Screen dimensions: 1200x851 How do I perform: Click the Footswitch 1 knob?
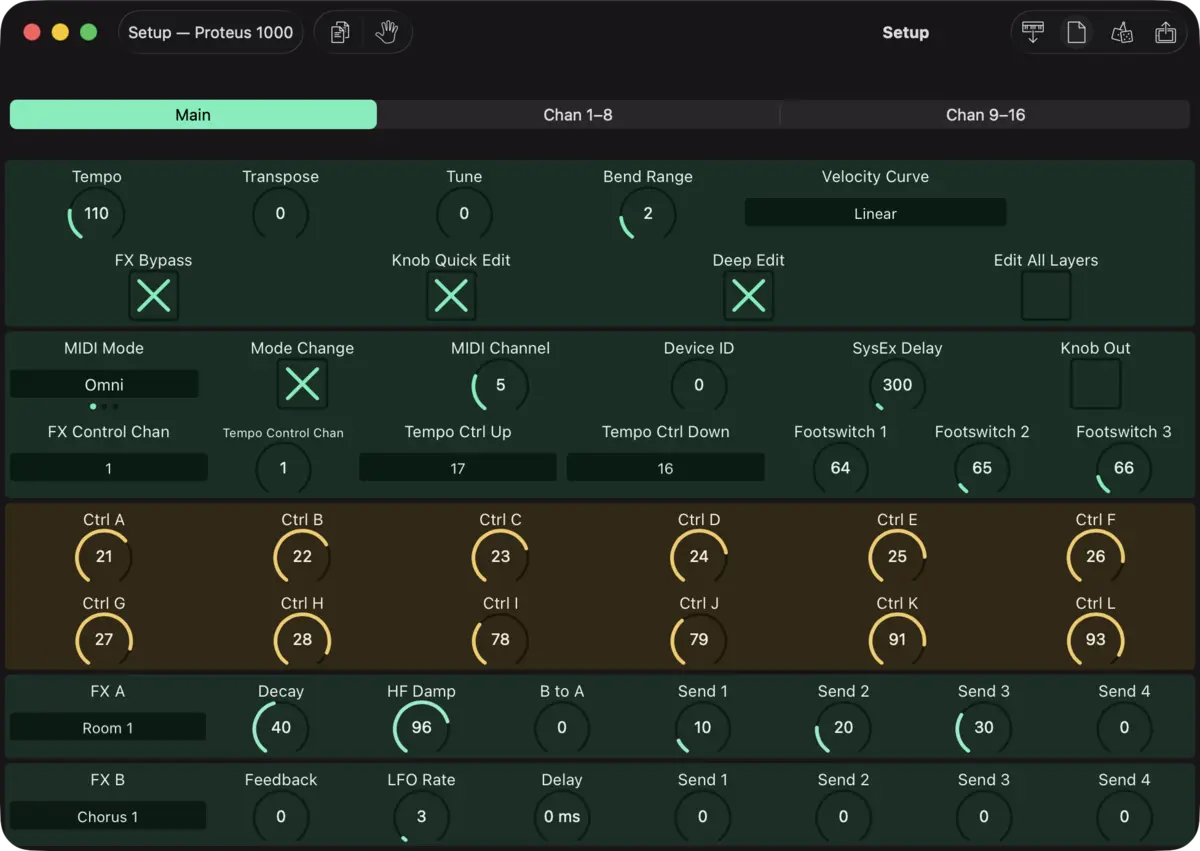pyautogui.click(x=840, y=468)
